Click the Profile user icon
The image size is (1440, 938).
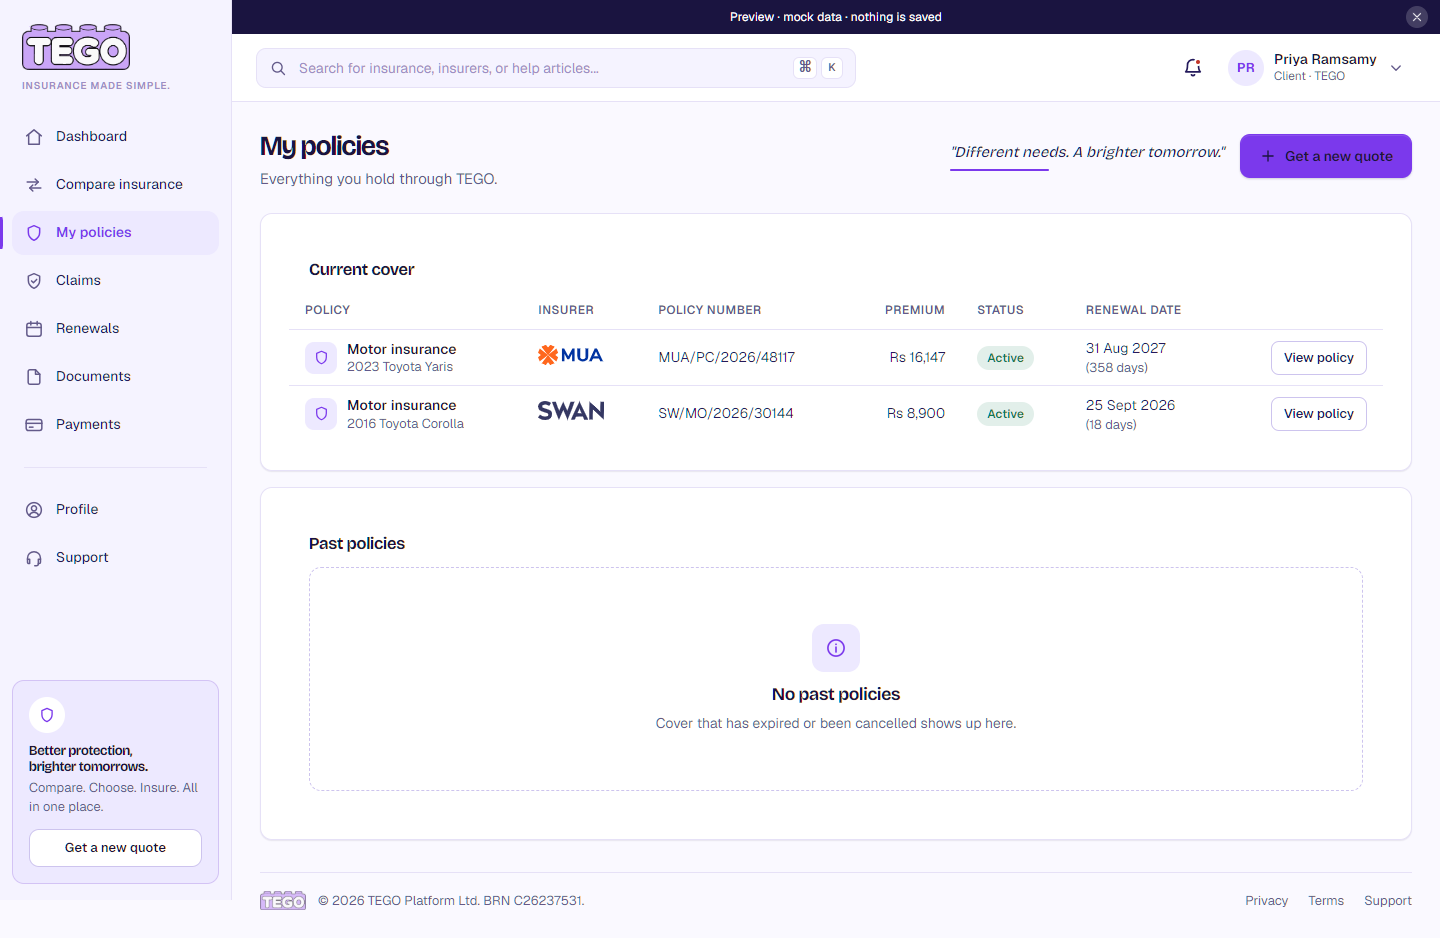click(34, 510)
